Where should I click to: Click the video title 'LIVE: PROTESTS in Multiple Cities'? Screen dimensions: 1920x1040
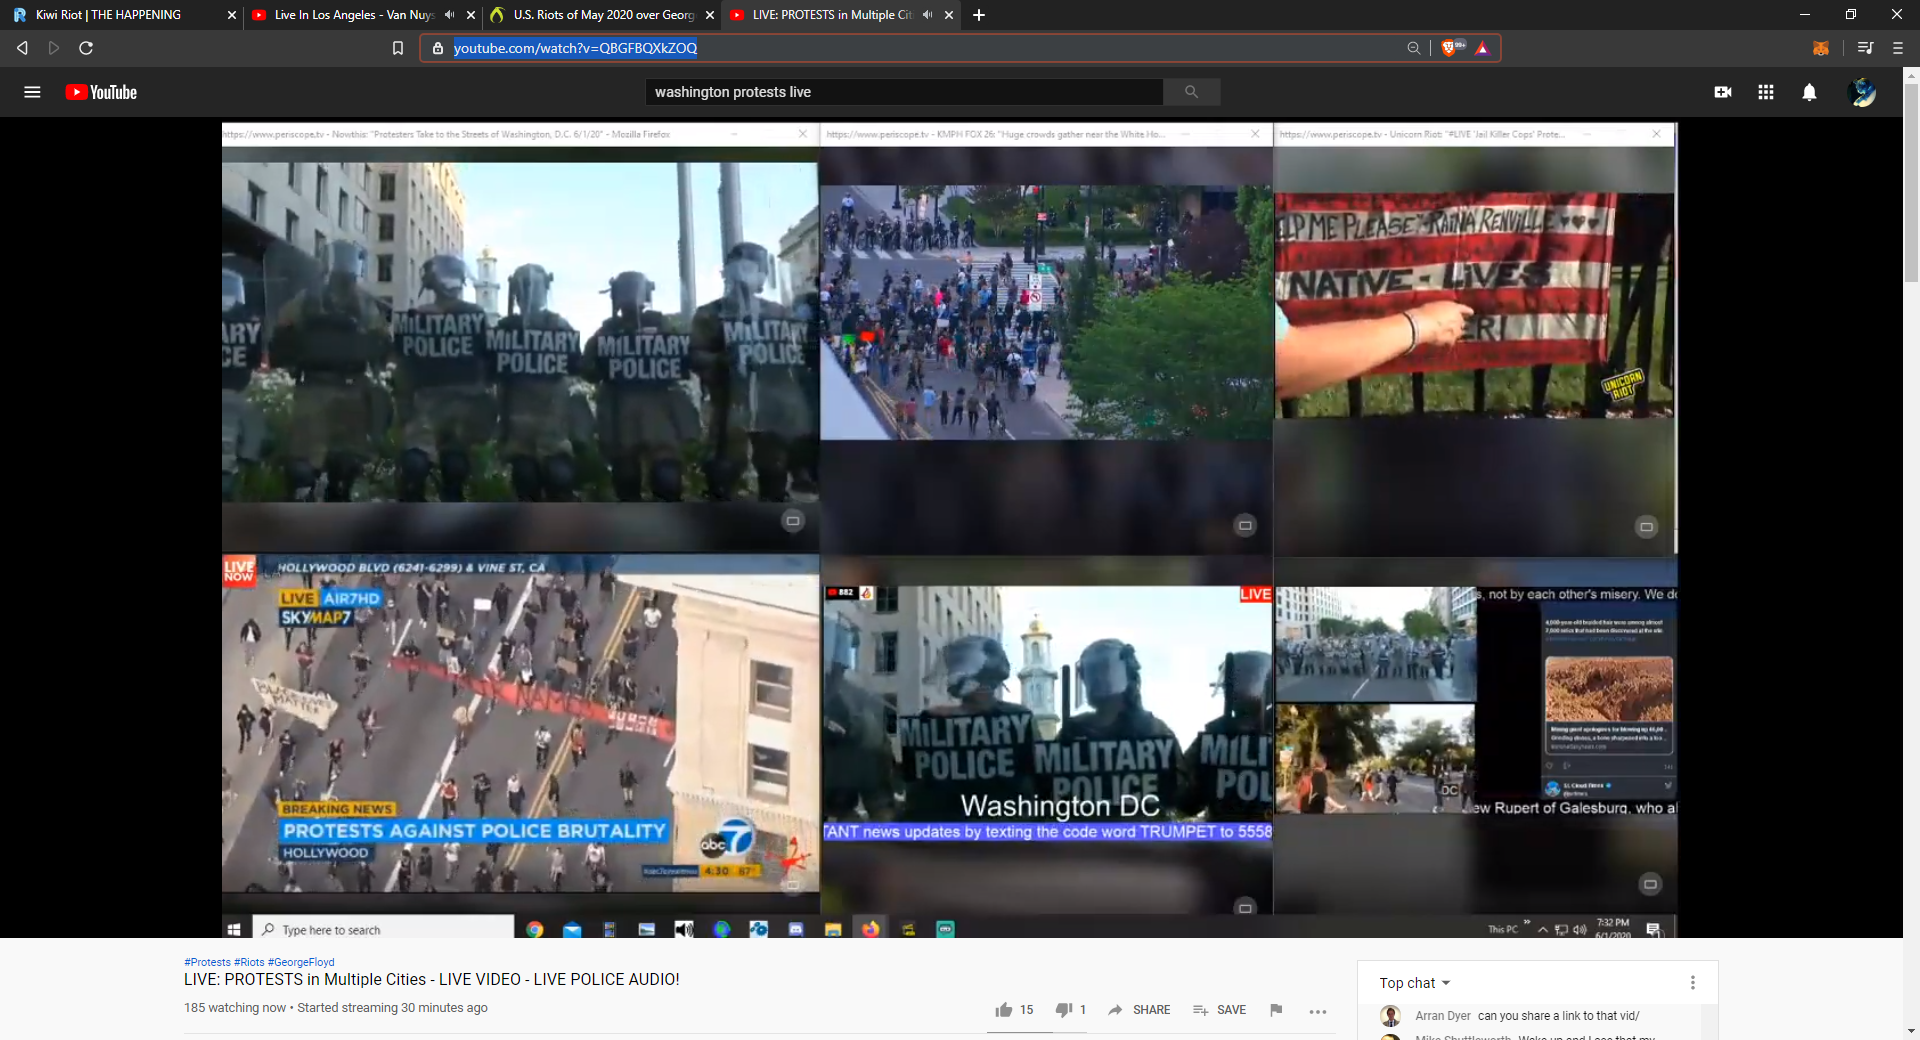coord(432,980)
